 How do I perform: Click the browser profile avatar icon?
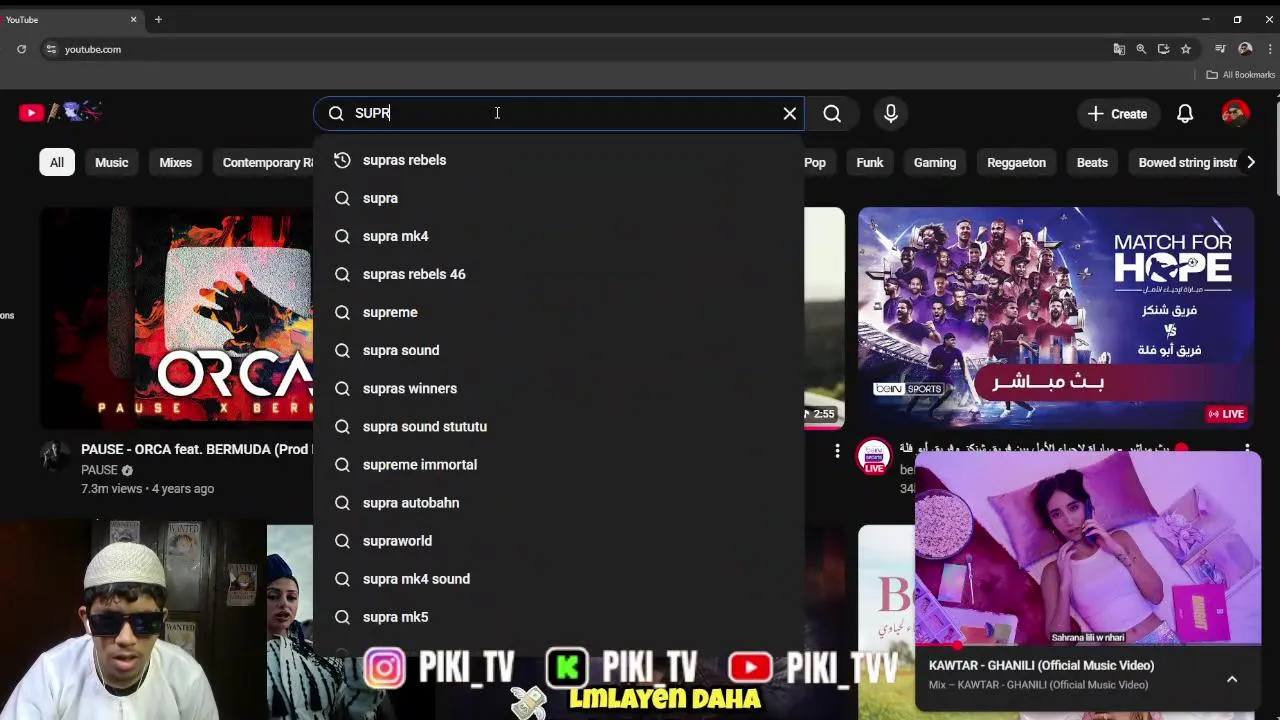point(1245,49)
